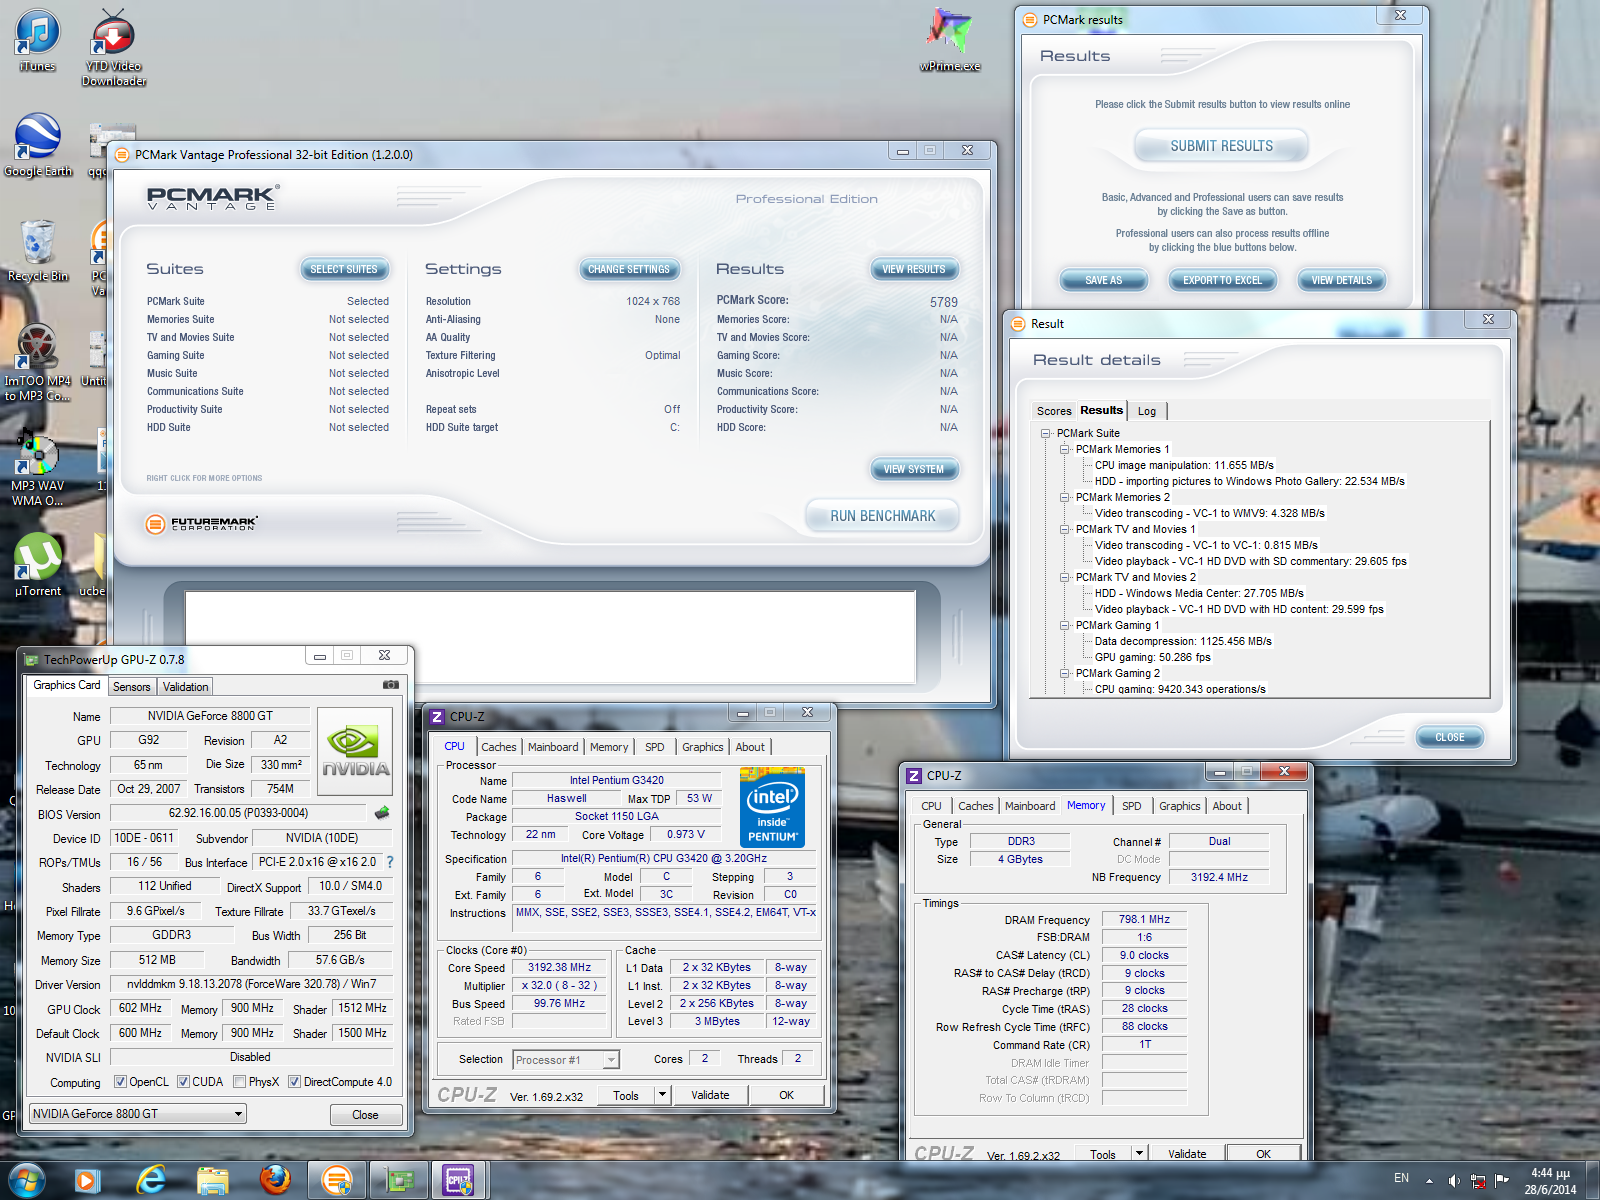Viewport: 1600px width, 1200px height.
Task: Open the NVIDIA GeForce 8800 GT dropdown
Action: [138, 1114]
